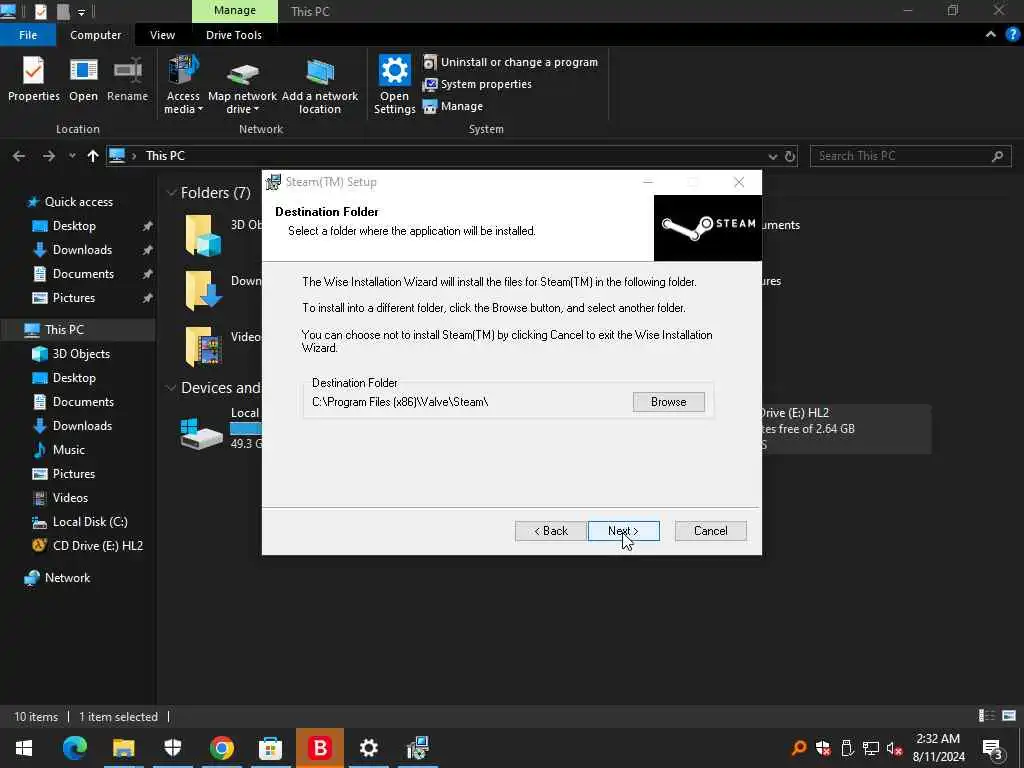Open Videos in navigation pane
The height and width of the screenshot is (768, 1024).
[x=70, y=498]
